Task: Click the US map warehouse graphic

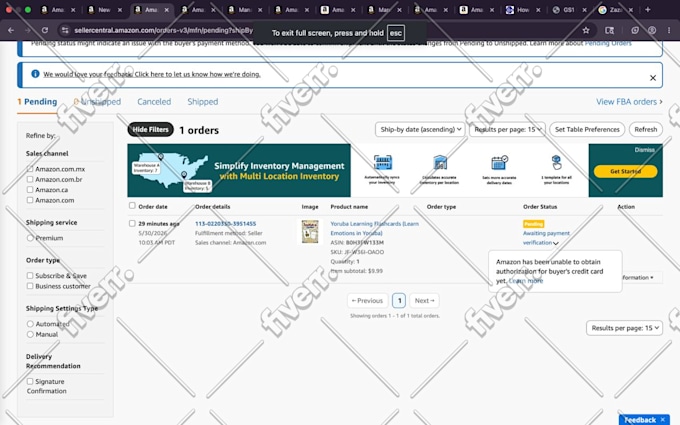Action: pyautogui.click(x=171, y=170)
